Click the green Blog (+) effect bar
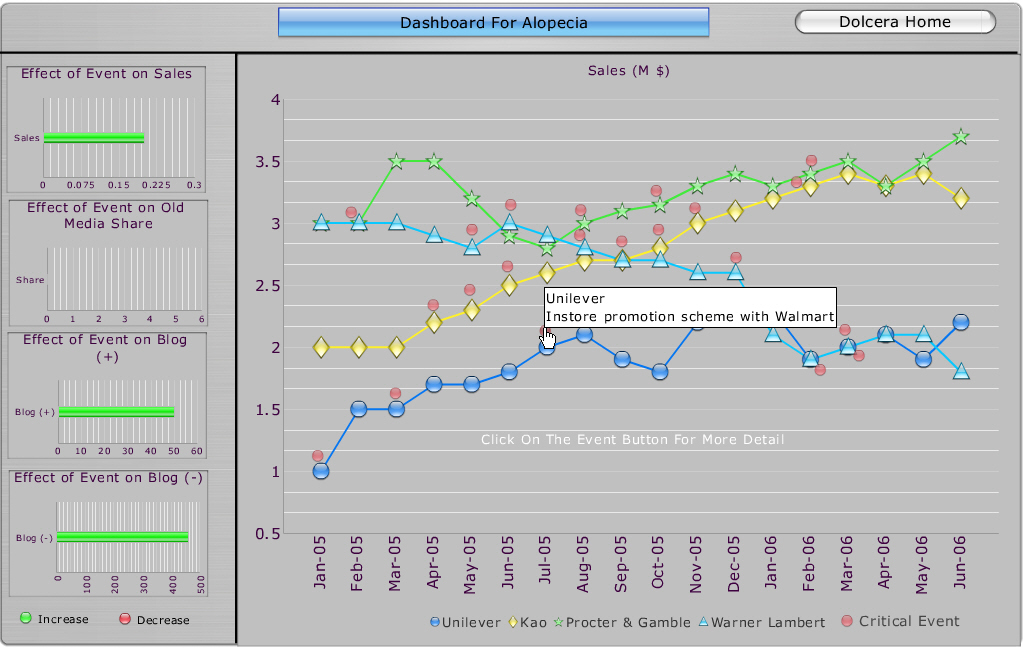1023x649 pixels. pyautogui.click(x=116, y=412)
